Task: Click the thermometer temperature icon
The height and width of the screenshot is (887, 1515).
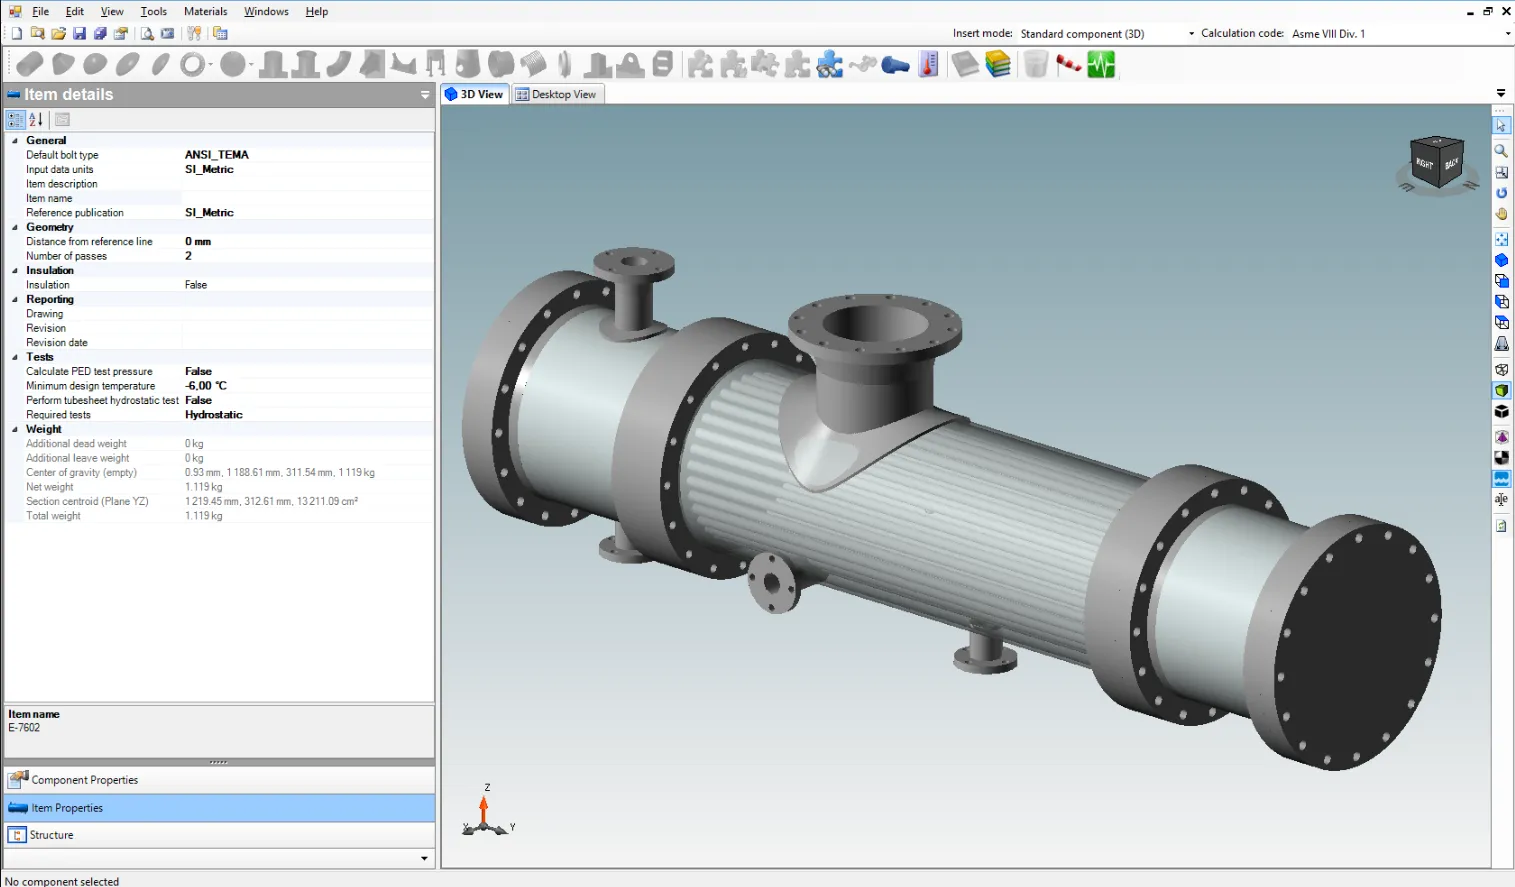Action: click(929, 65)
